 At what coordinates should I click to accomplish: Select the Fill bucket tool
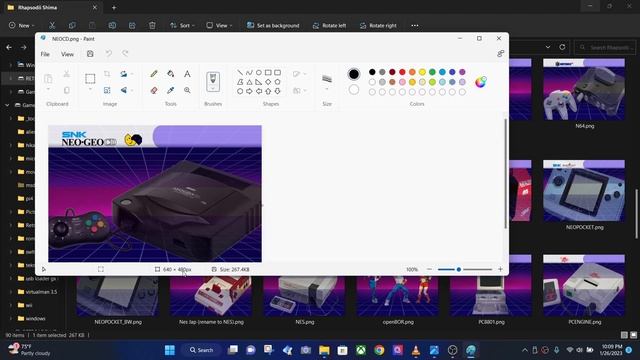[171, 74]
